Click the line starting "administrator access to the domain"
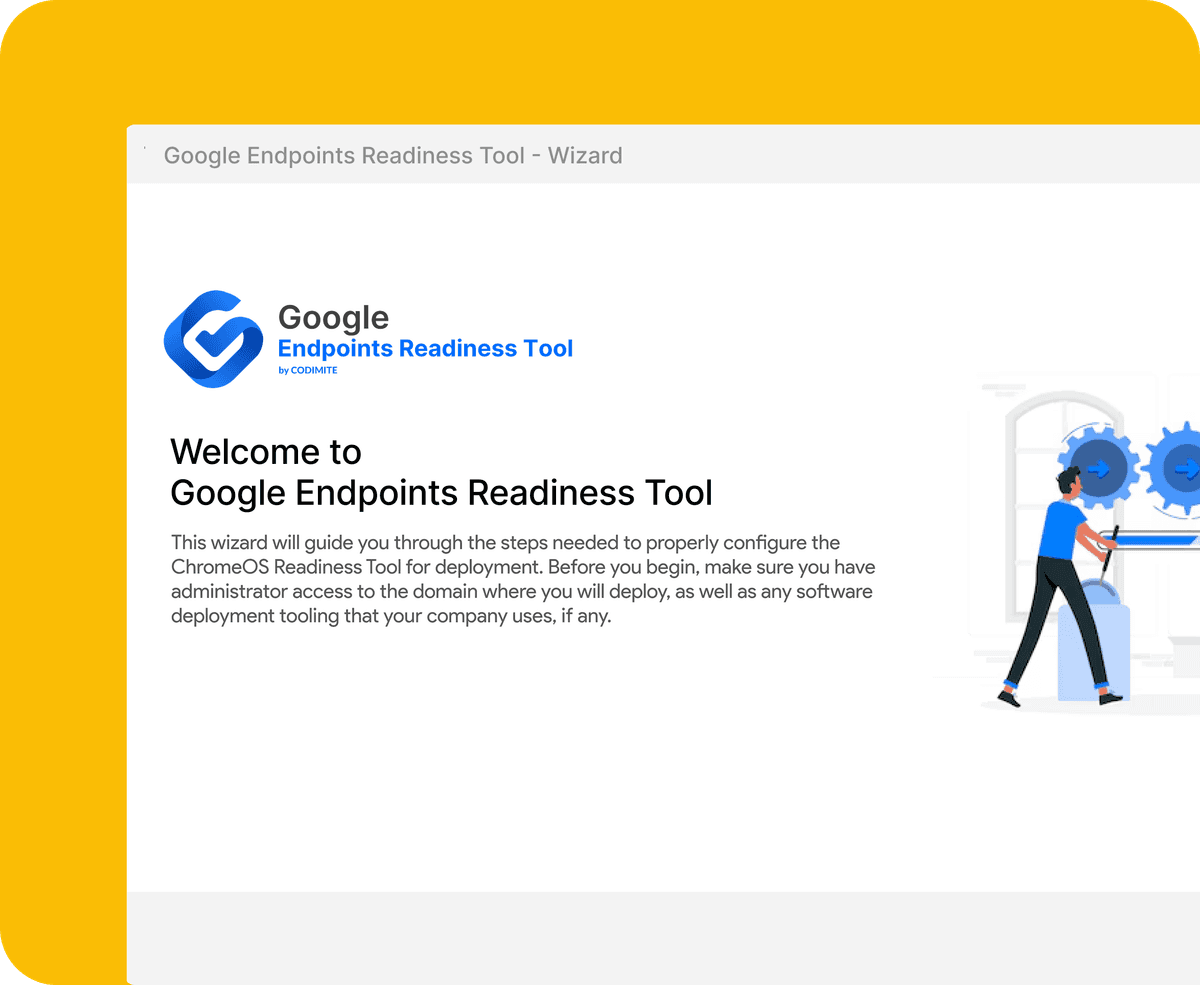Image resolution: width=1200 pixels, height=985 pixels. (x=522, y=591)
